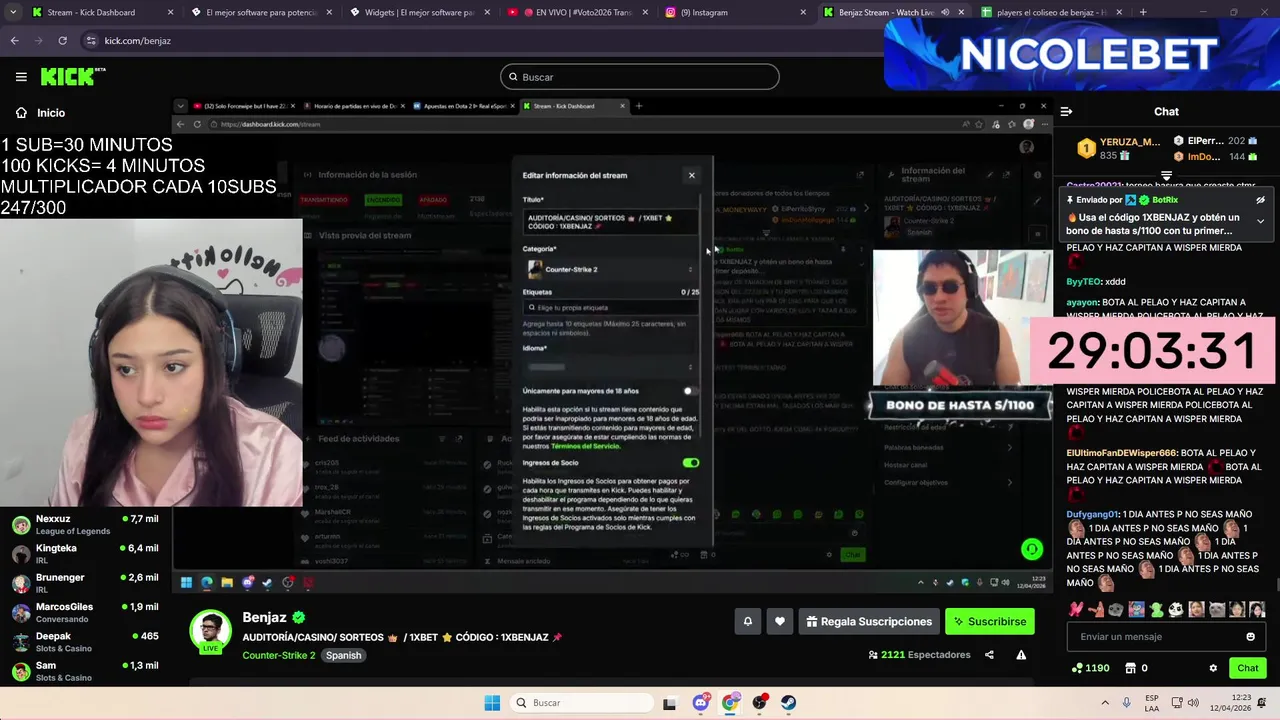Share the stream via share icon
The image size is (1280, 720).
tap(989, 655)
